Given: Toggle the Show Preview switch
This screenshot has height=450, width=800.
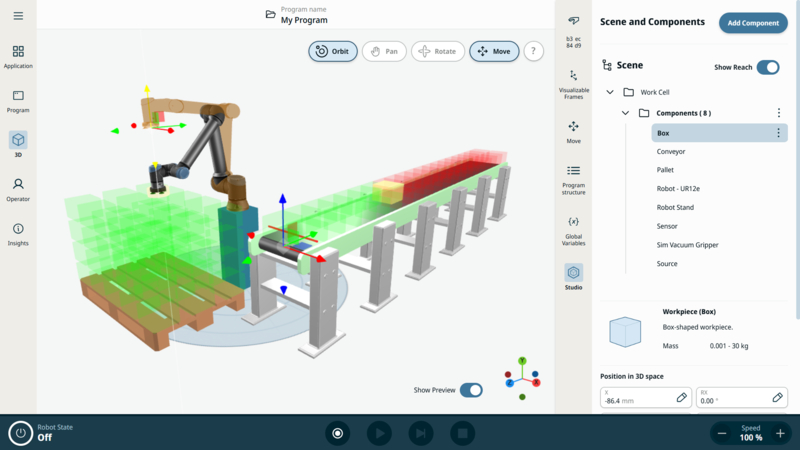Looking at the screenshot, I should [x=471, y=390].
